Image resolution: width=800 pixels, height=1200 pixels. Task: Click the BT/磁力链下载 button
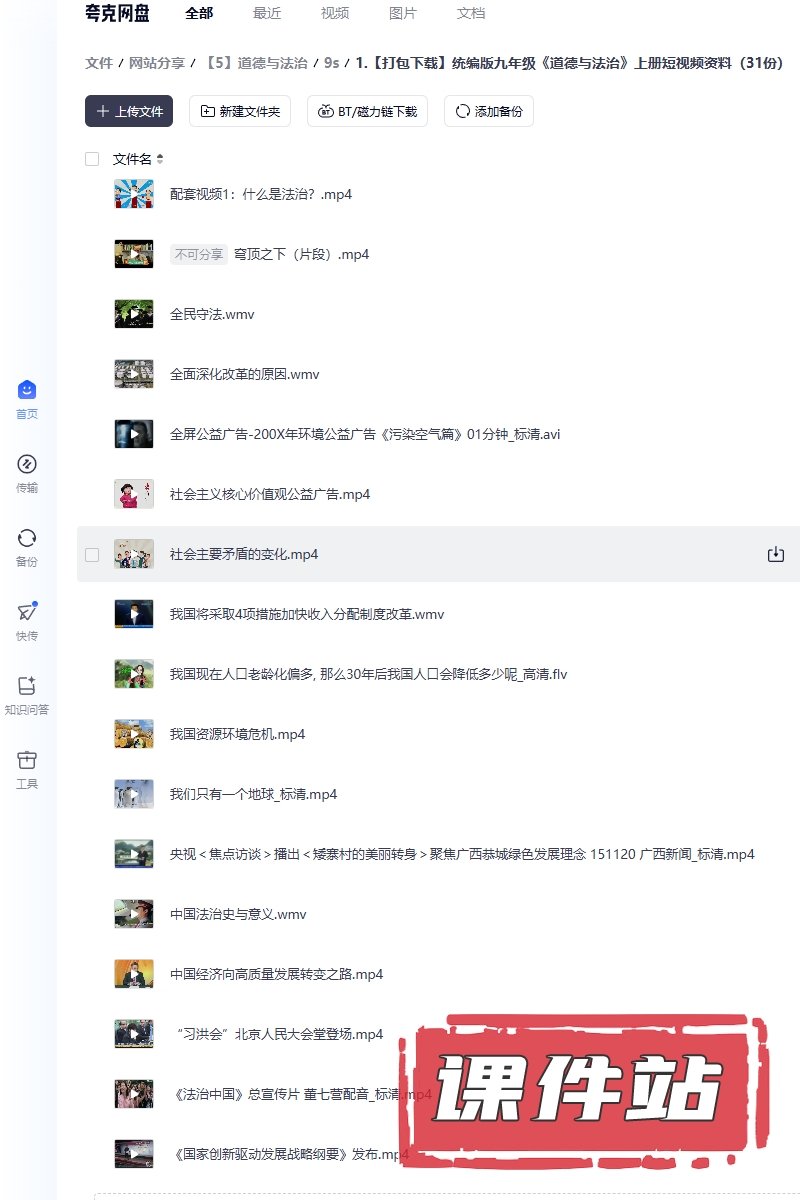367,111
